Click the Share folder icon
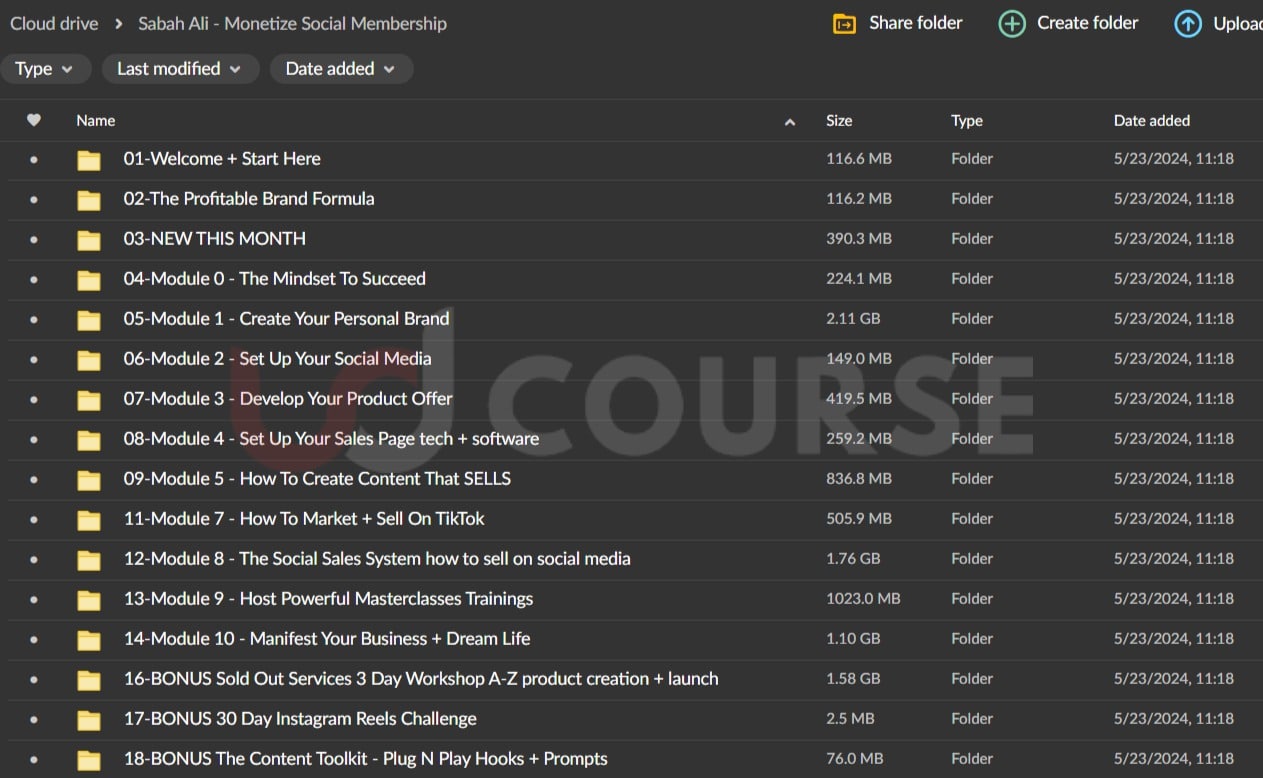This screenshot has height=778, width=1263. 844,24
